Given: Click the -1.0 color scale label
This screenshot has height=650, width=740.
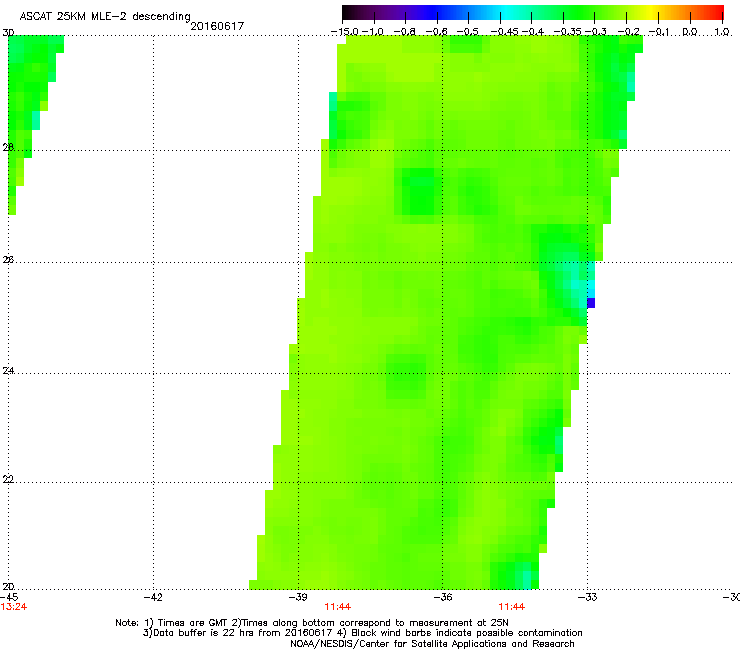Looking at the screenshot, I should pyautogui.click(x=372, y=32).
